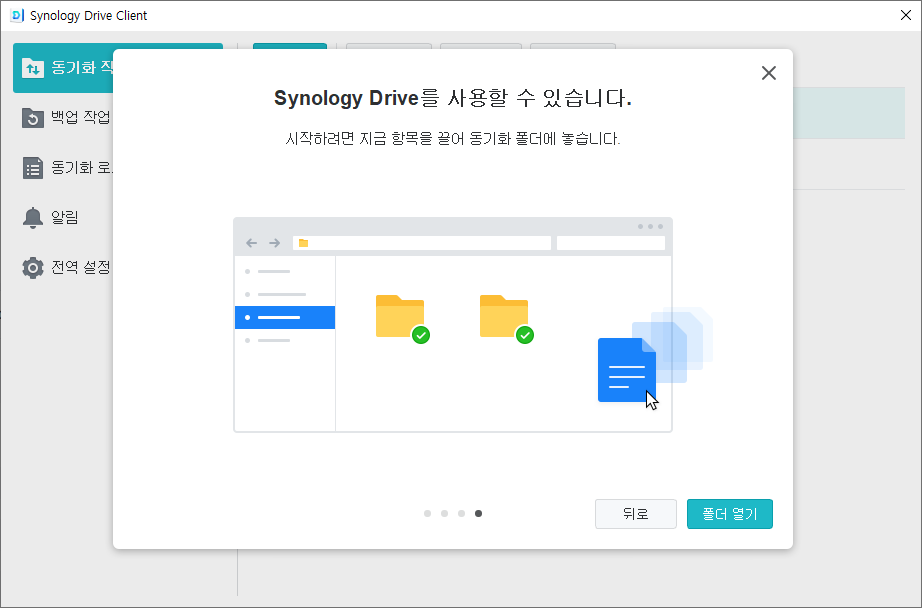Click the notification bell icon
This screenshot has width=922, height=608.
(x=33, y=218)
